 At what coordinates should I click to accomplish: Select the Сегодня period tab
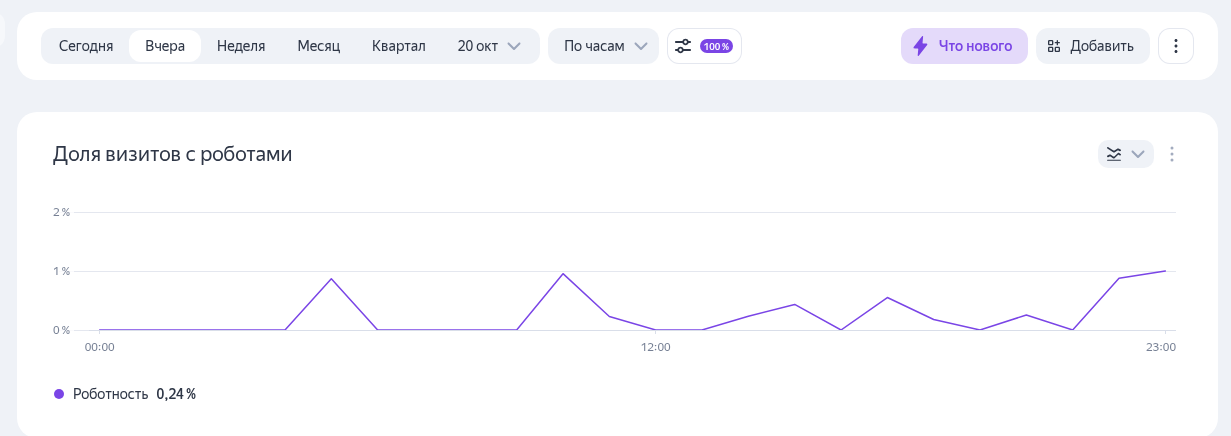click(x=86, y=46)
